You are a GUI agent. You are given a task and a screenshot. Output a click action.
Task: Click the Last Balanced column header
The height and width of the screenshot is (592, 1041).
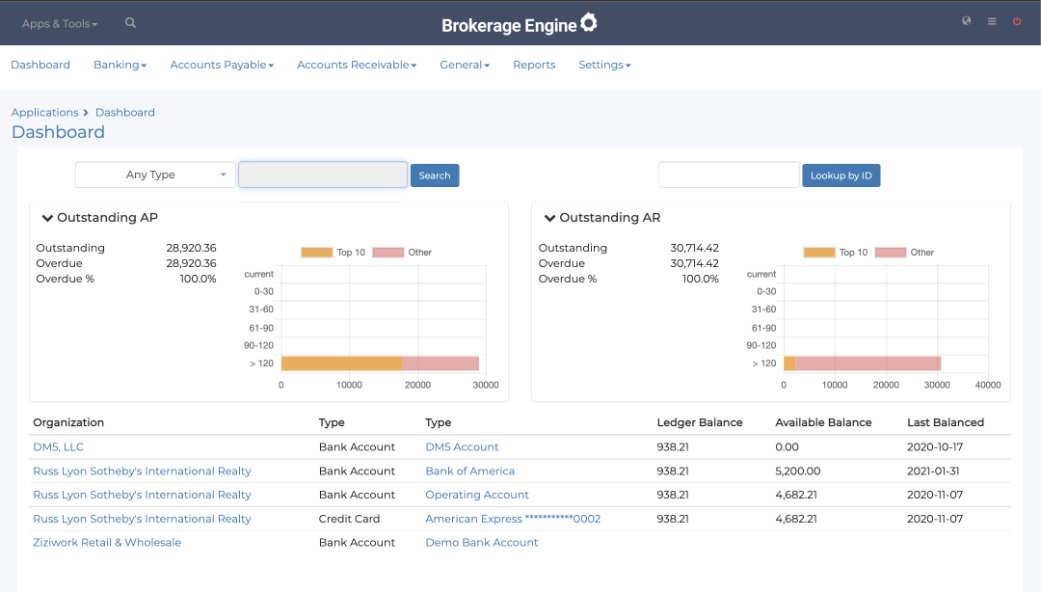pyautogui.click(x=945, y=422)
